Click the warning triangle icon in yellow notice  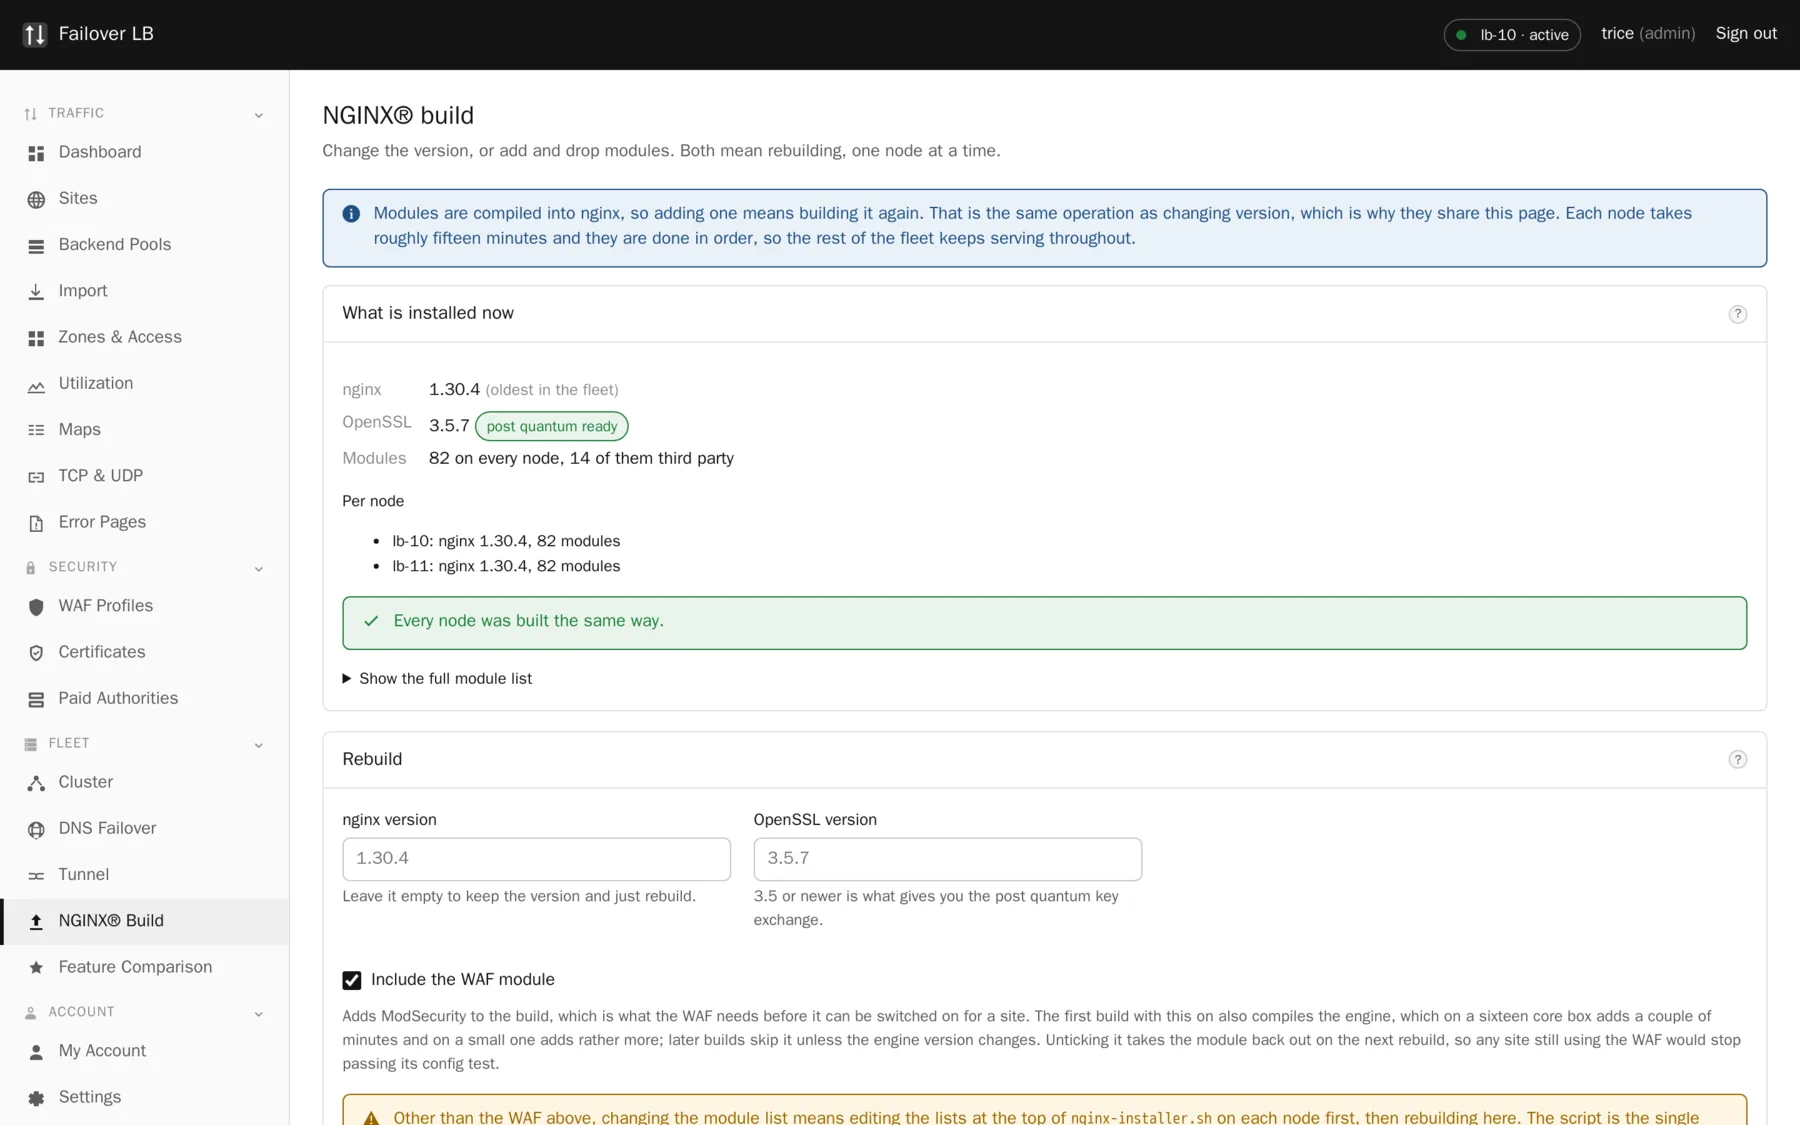point(371,1118)
